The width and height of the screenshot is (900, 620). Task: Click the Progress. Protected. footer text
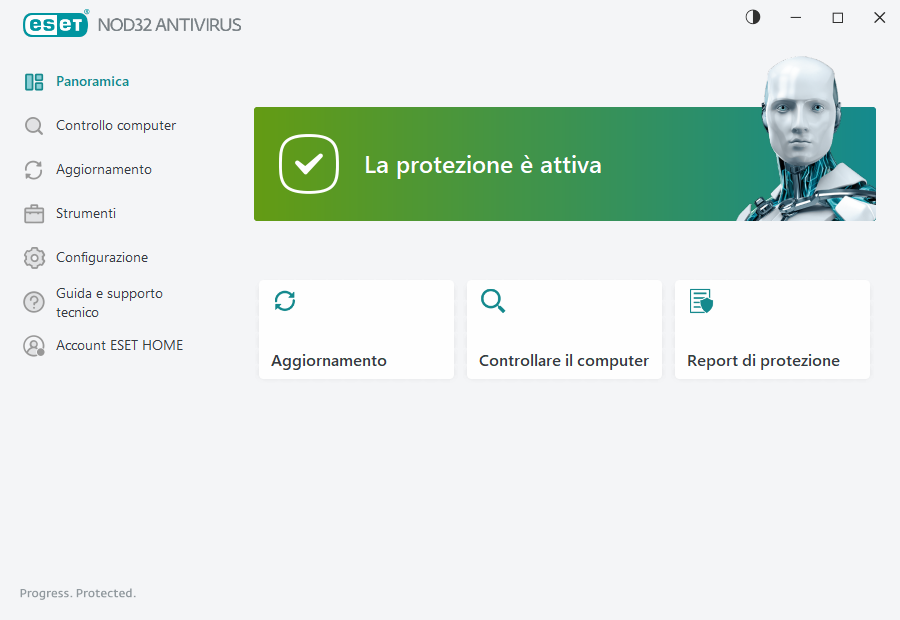(x=77, y=593)
